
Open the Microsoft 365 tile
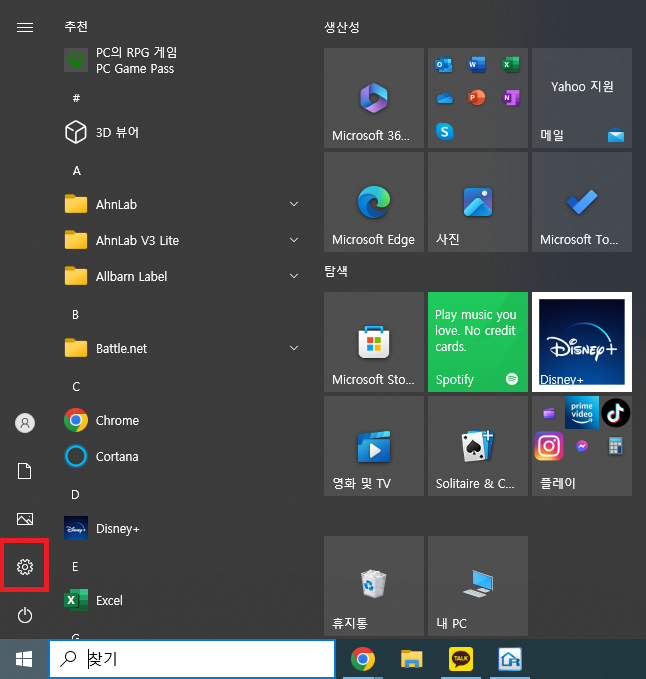coord(374,98)
